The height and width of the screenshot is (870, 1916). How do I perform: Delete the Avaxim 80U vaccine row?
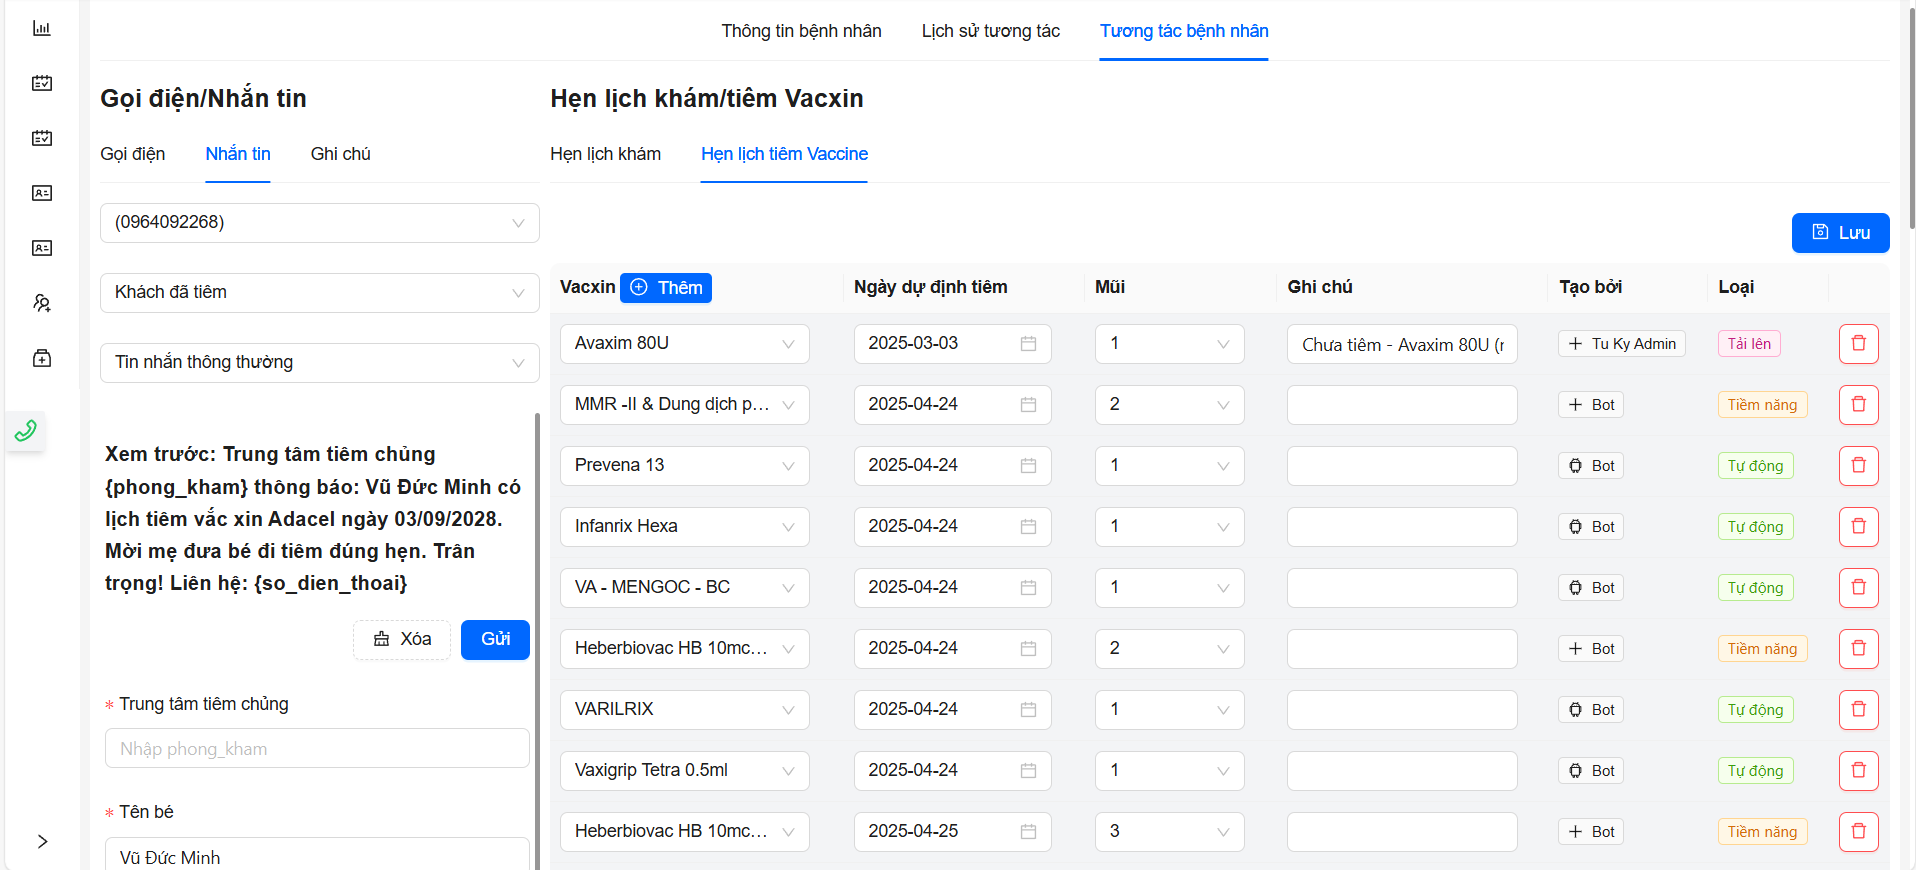(x=1858, y=344)
